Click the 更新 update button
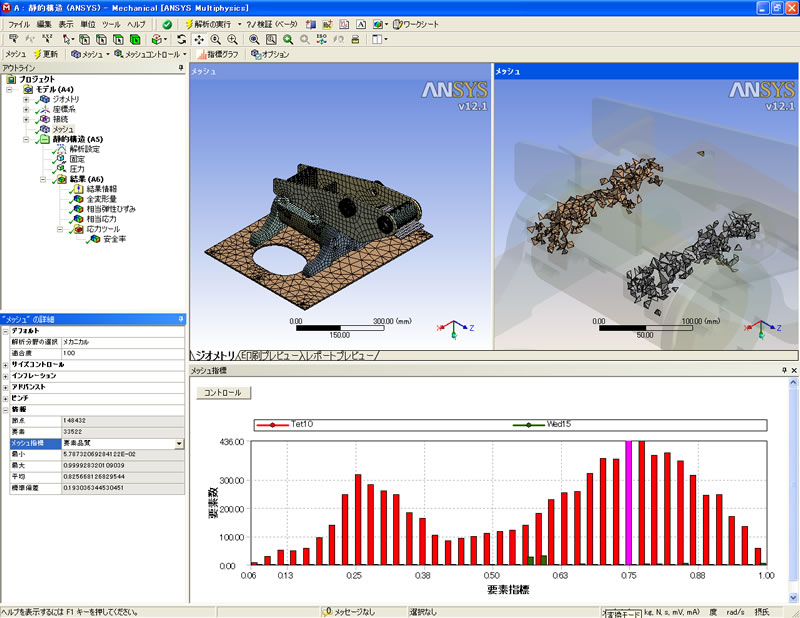The width and height of the screenshot is (800, 618). (46, 54)
